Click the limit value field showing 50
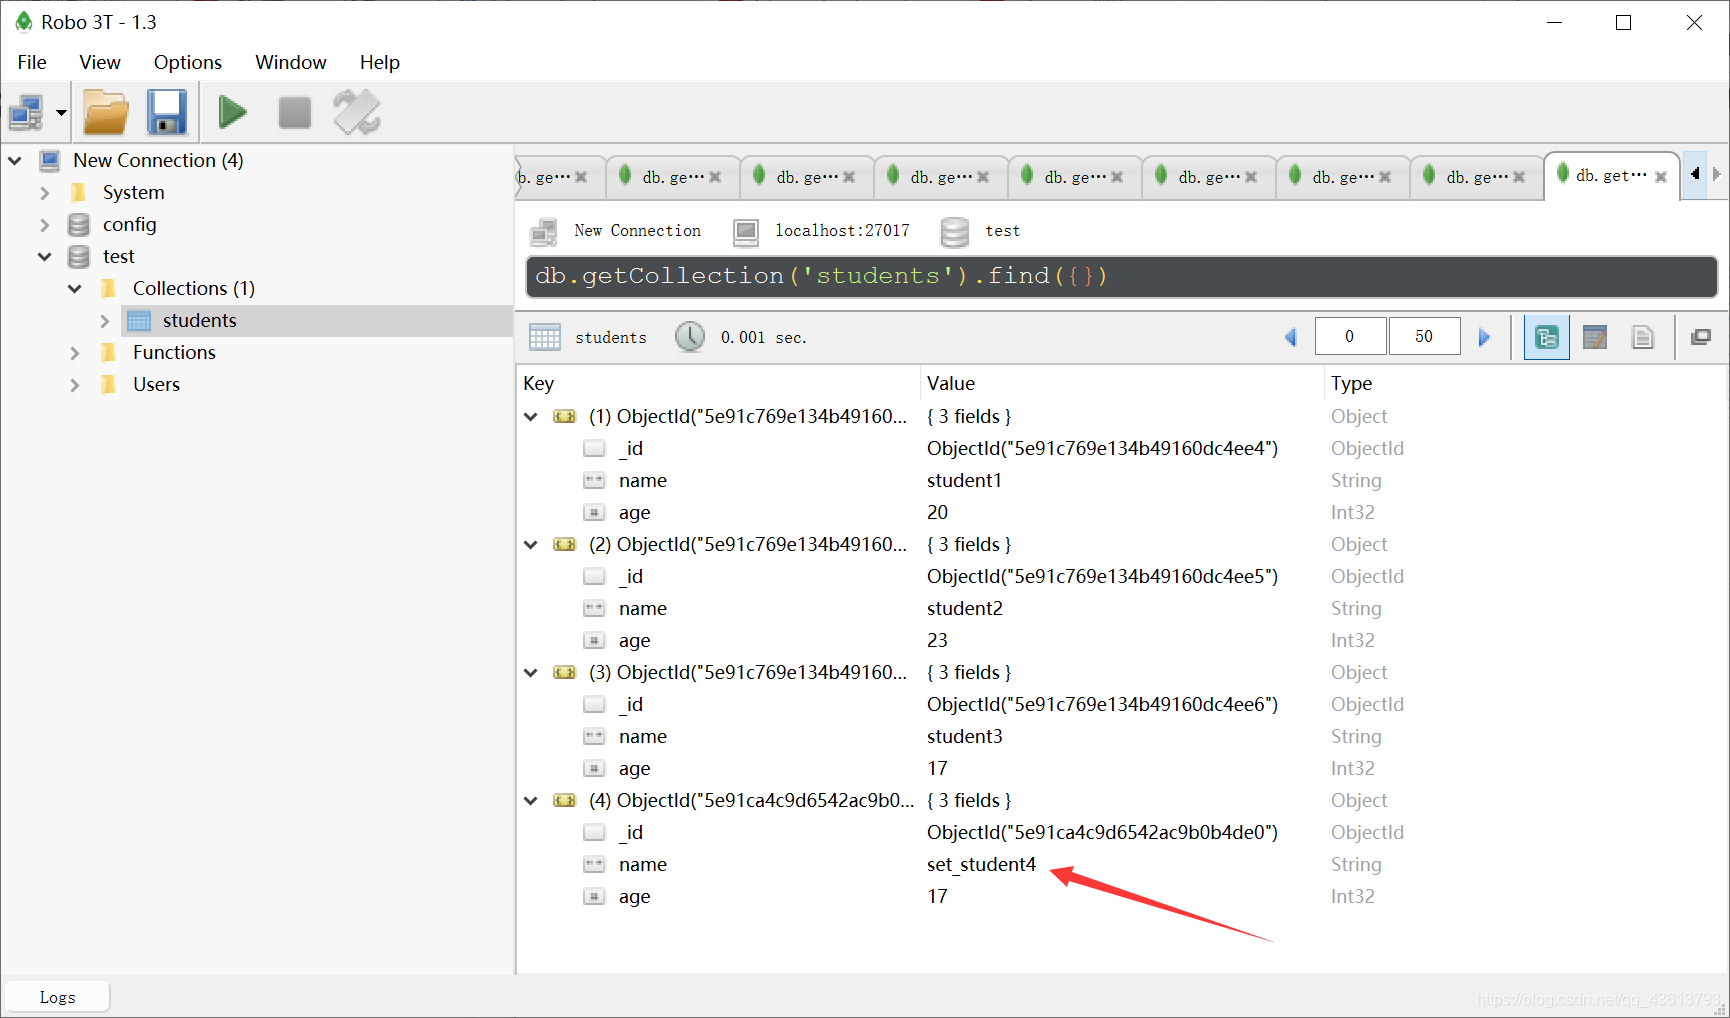Image resolution: width=1730 pixels, height=1018 pixels. (x=1424, y=336)
